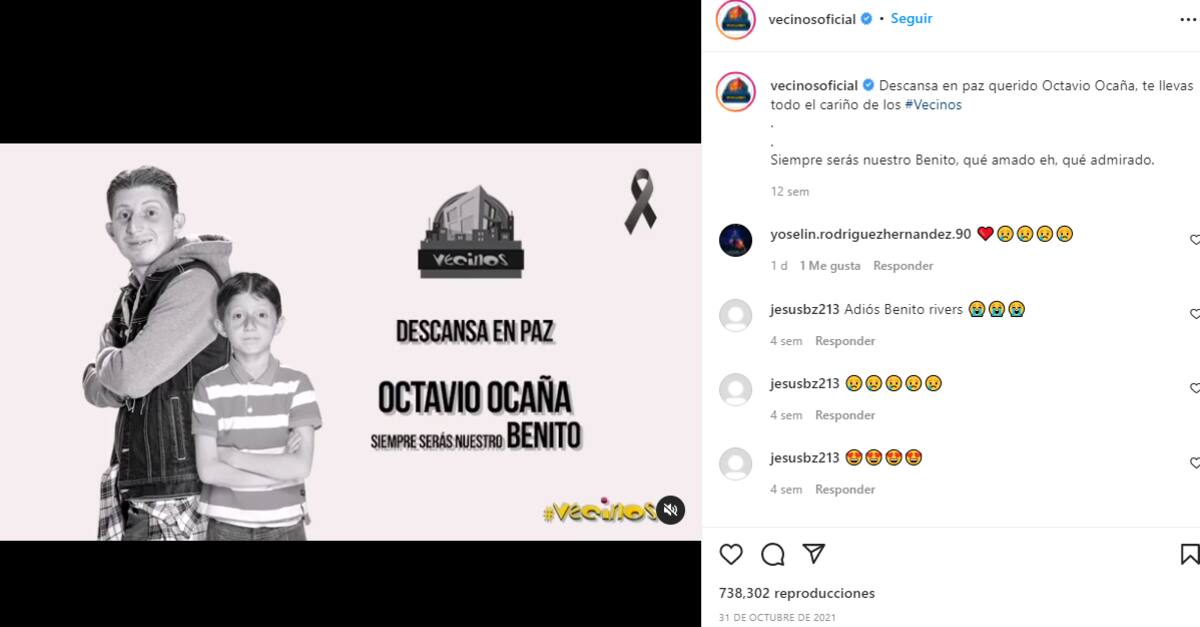
Task: Open comment bubble icon below post
Action: tap(772, 554)
